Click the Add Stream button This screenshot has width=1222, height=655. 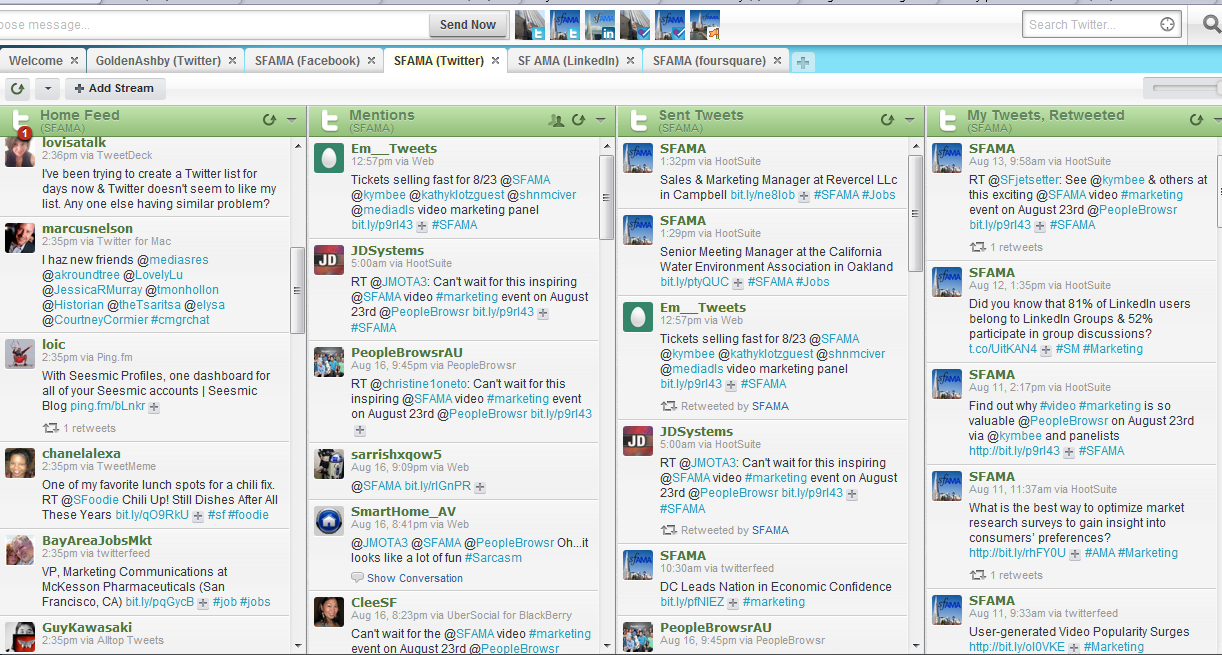(114, 89)
